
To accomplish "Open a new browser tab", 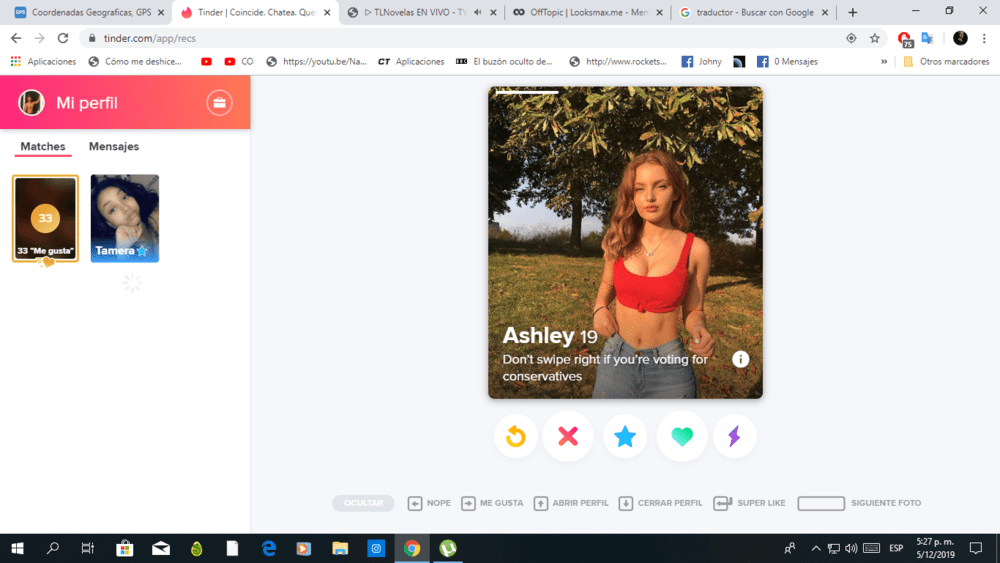I will (853, 12).
